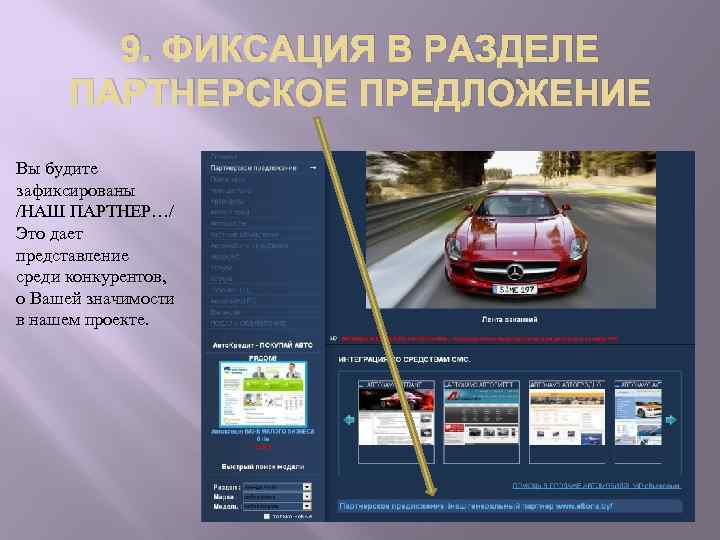Screen dimensions: 720x540
Task: Click the Быстрый поиск модели heading
Action: [263, 467]
